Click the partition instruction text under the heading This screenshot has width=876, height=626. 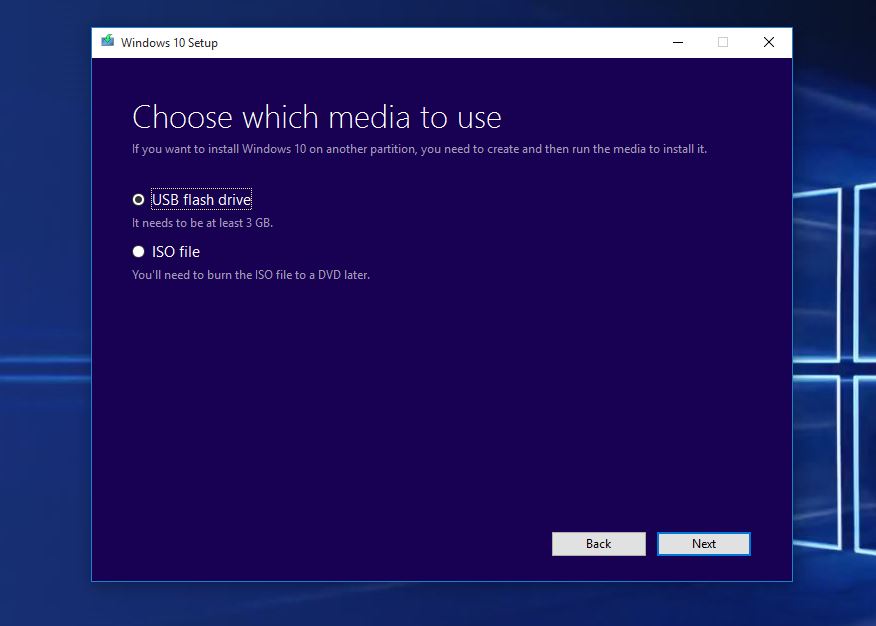[x=419, y=149]
